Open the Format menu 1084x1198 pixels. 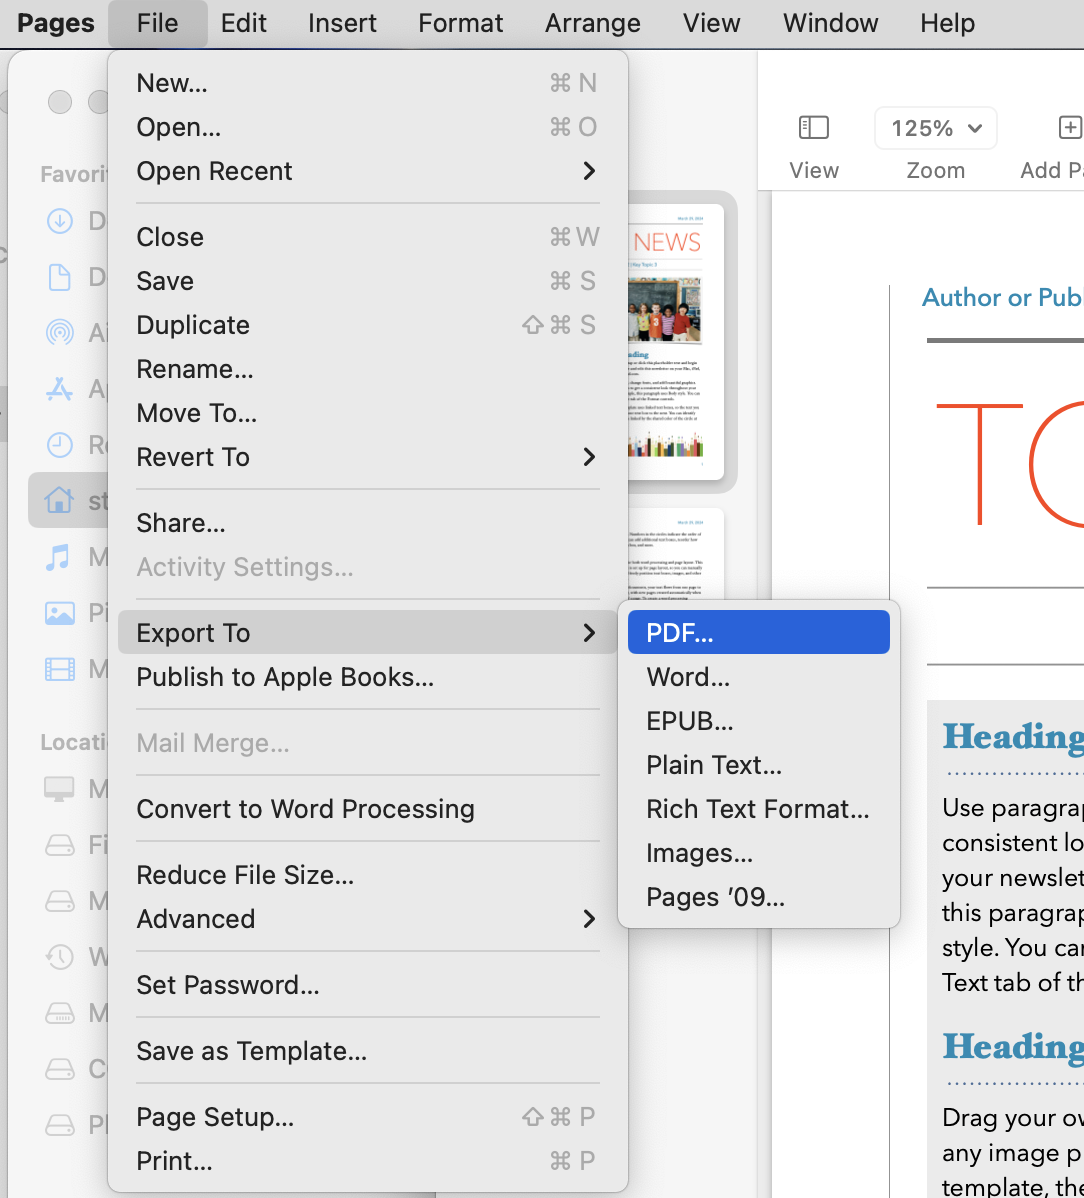pos(461,23)
